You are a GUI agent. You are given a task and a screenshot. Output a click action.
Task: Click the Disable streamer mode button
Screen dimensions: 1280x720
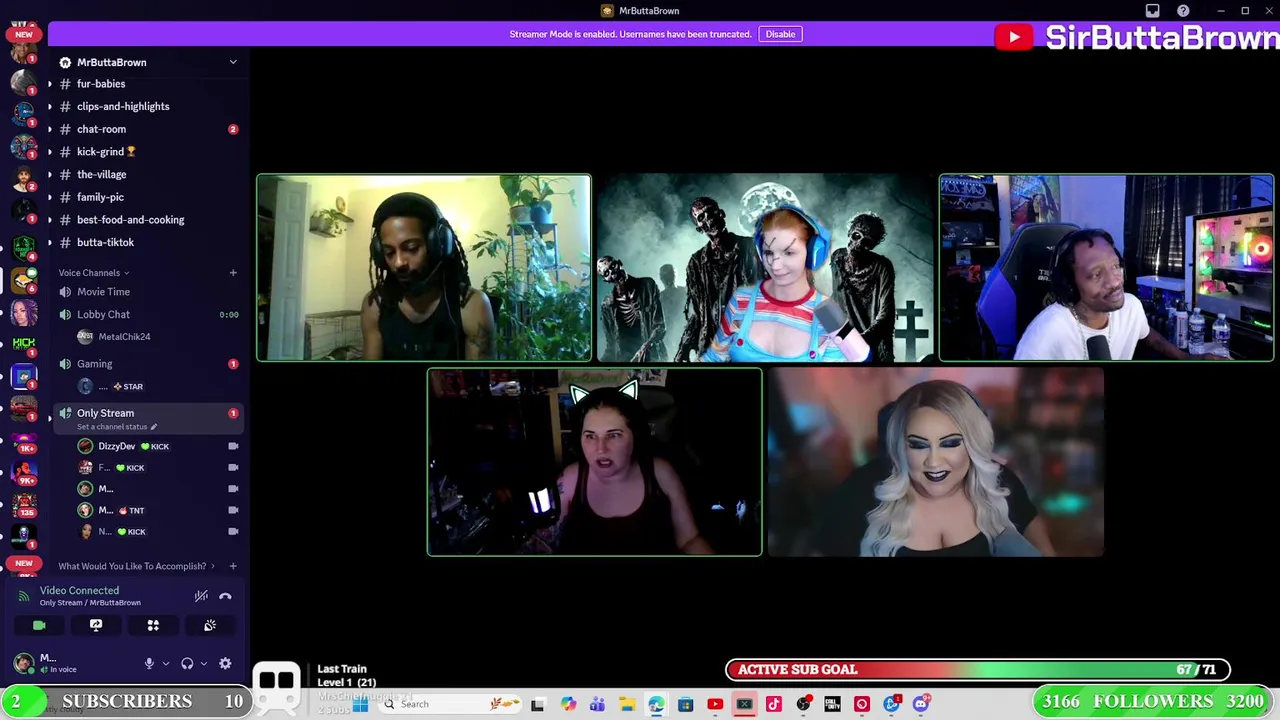(x=780, y=34)
